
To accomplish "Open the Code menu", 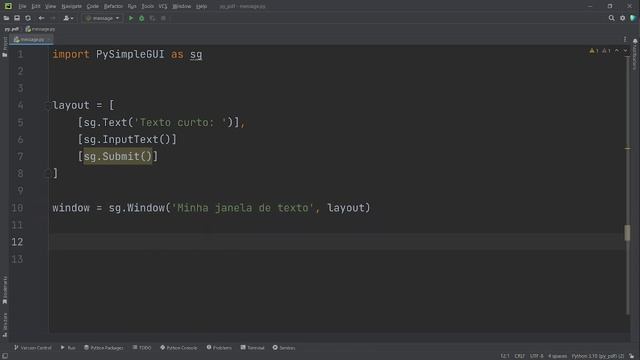I will [x=93, y=6].
